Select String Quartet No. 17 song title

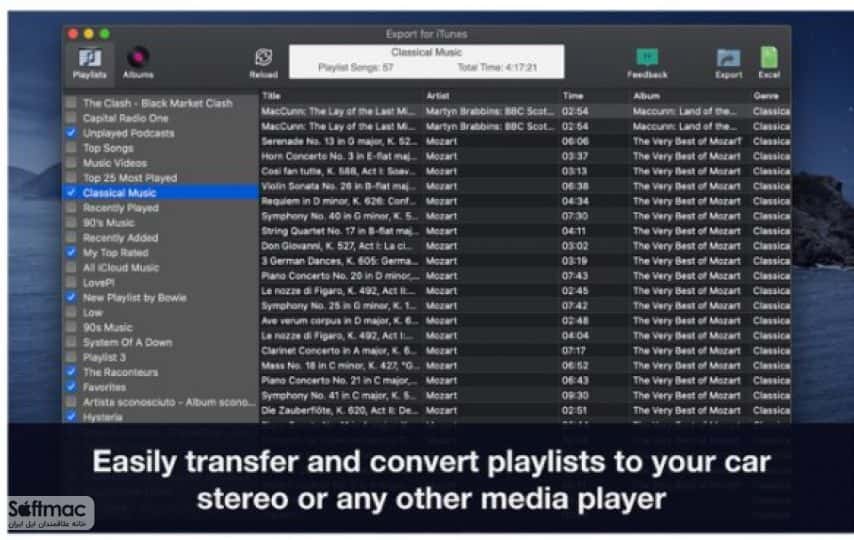click(x=339, y=231)
